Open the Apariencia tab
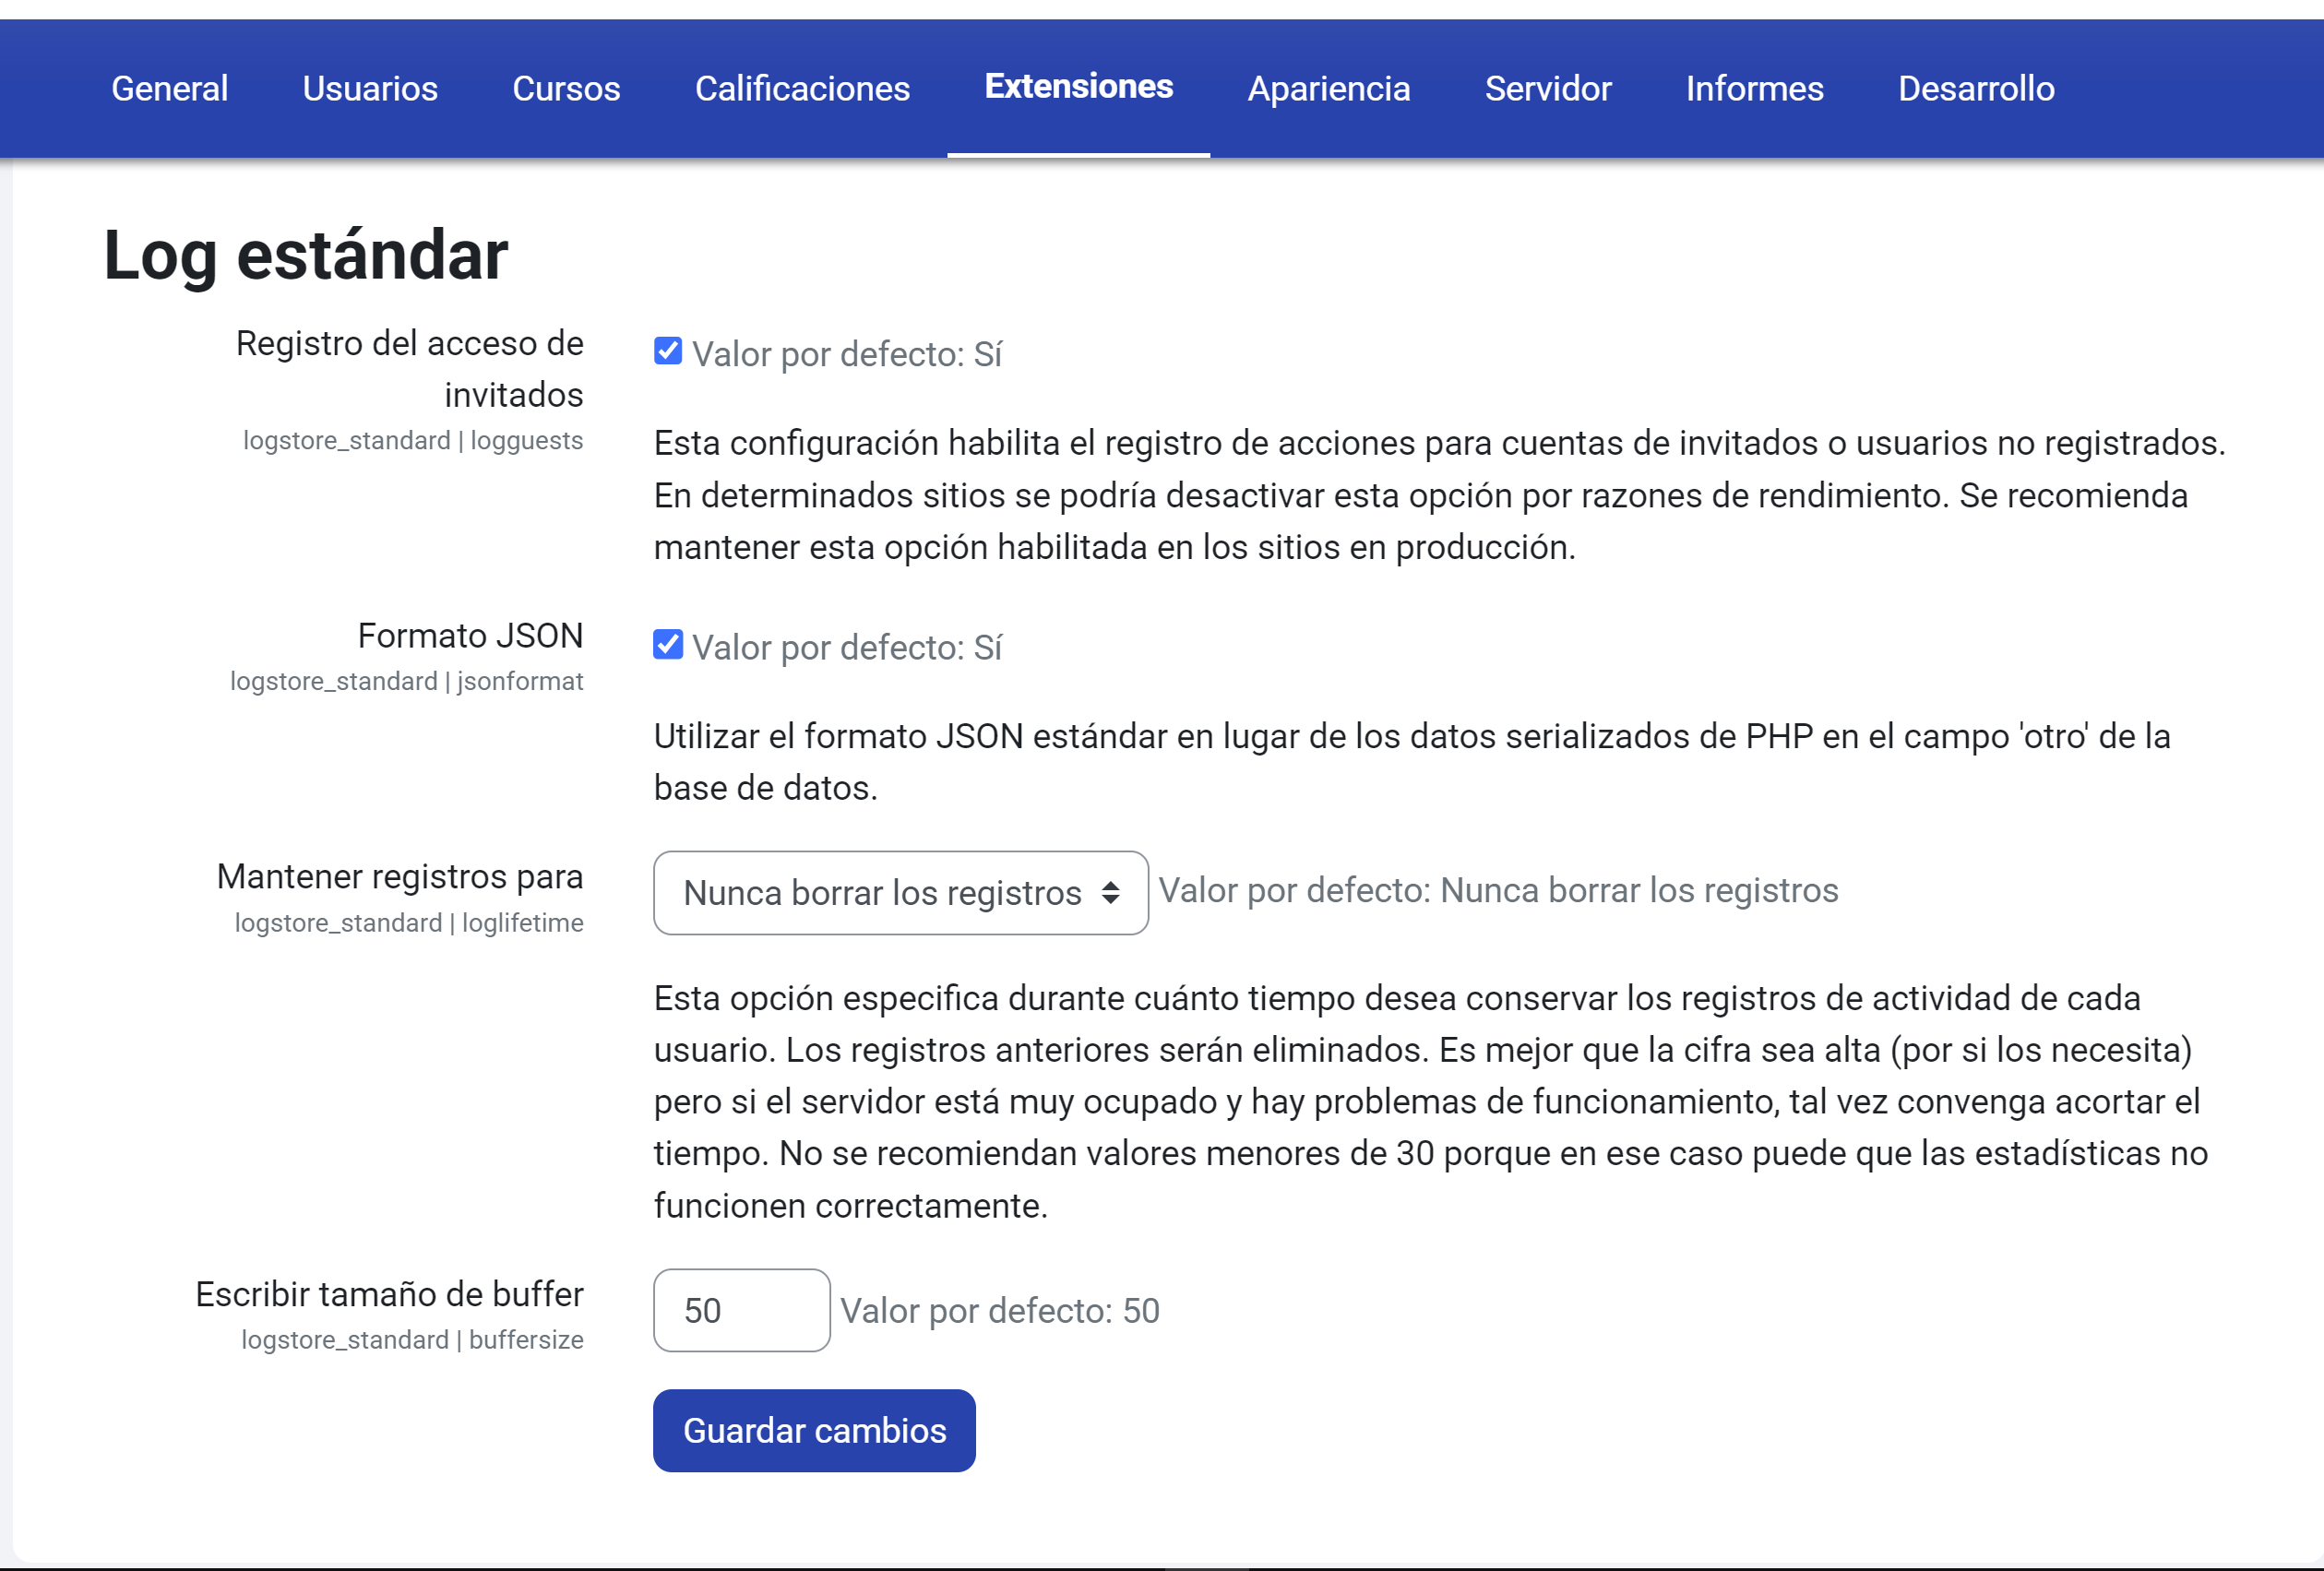This screenshot has height=1571, width=2324. tap(1328, 88)
